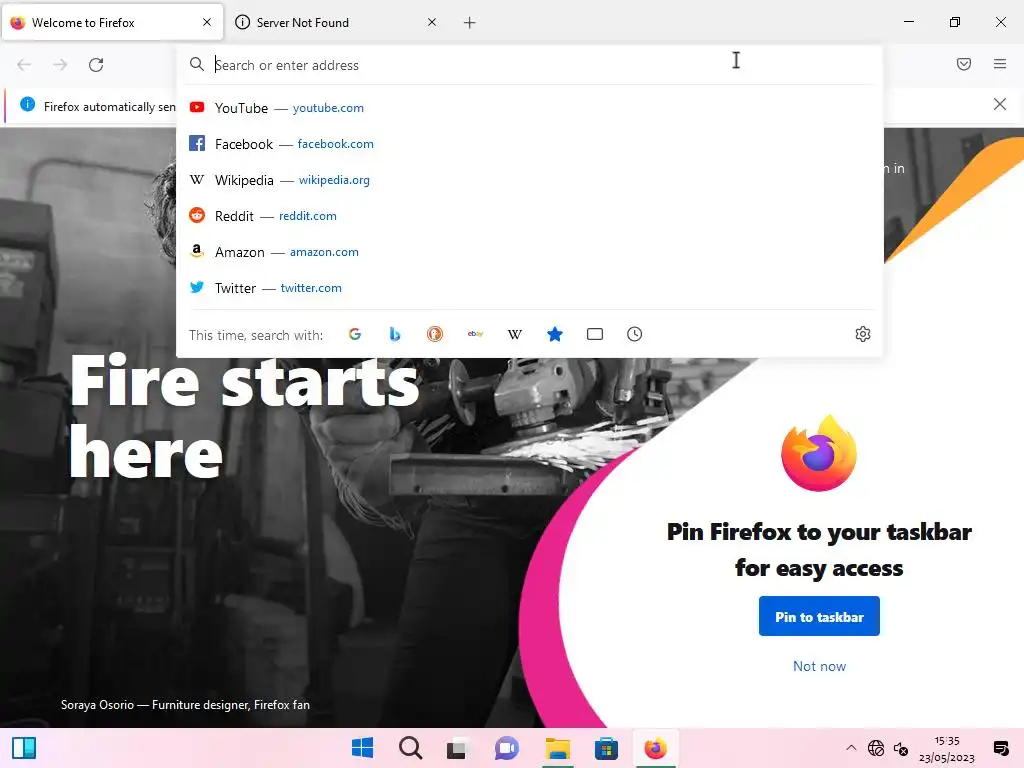This screenshot has width=1024, height=768.
Task: Open Task View on taskbar
Action: (457, 748)
